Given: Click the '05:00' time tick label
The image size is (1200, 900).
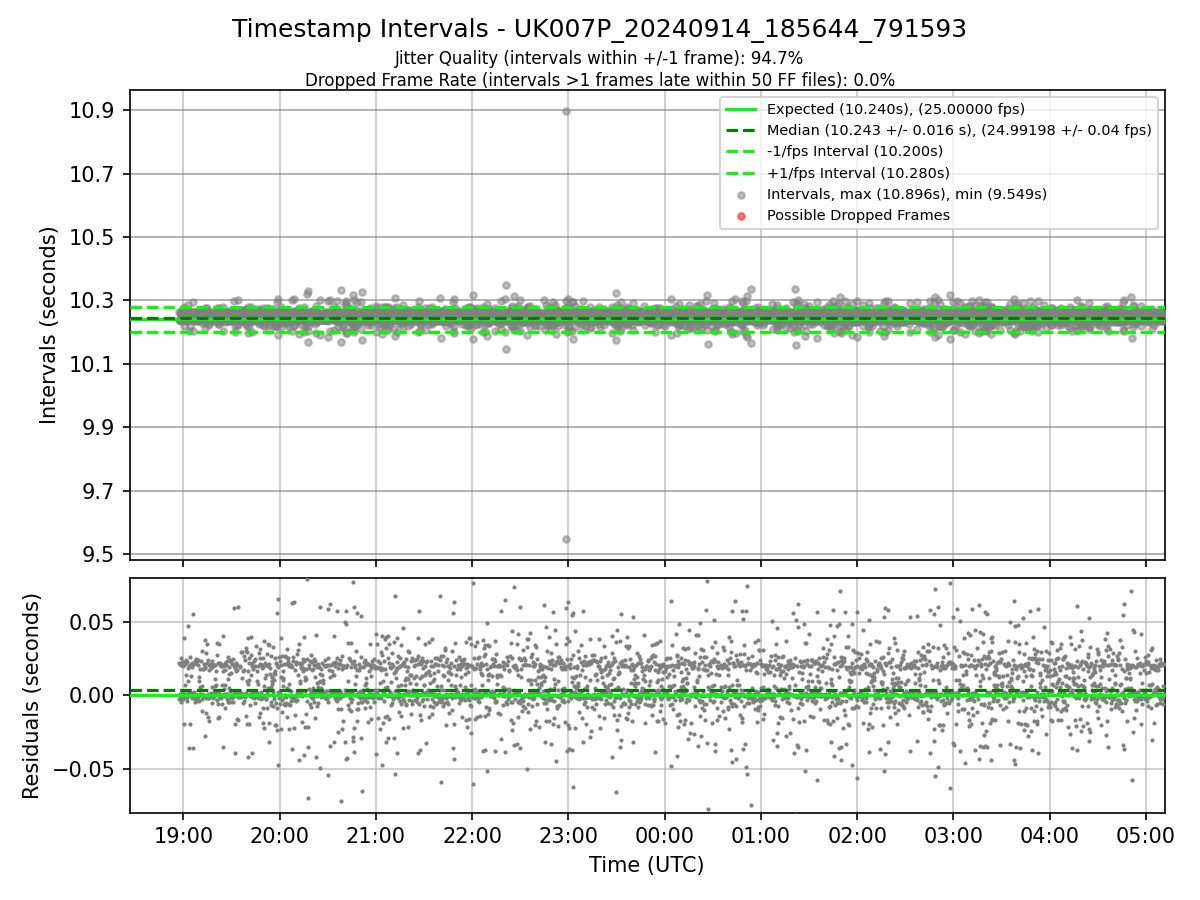Looking at the screenshot, I should (x=1145, y=834).
